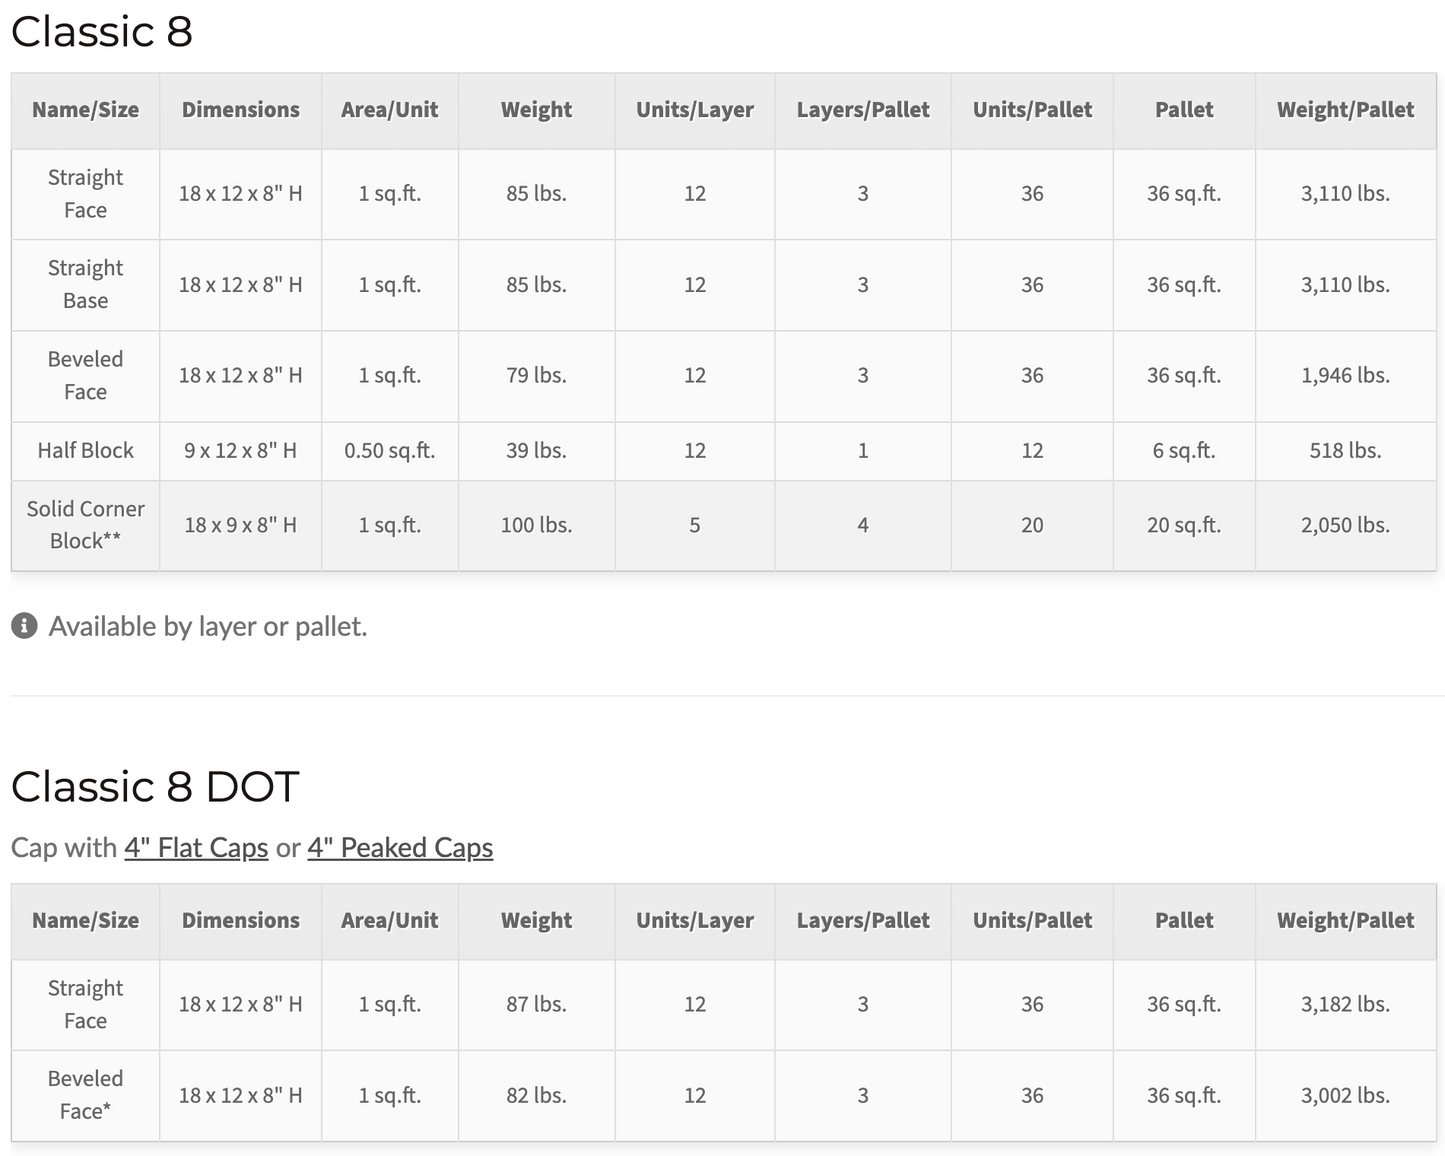
Task: Click the 9 x 12 x 8" H dimensions cell
Action: pyautogui.click(x=240, y=451)
